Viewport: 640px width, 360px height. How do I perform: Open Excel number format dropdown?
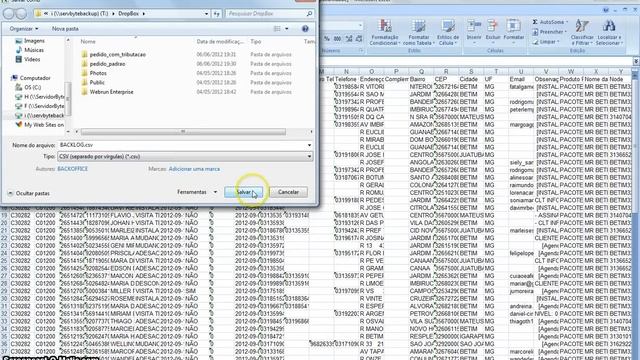pyautogui.click(x=360, y=26)
